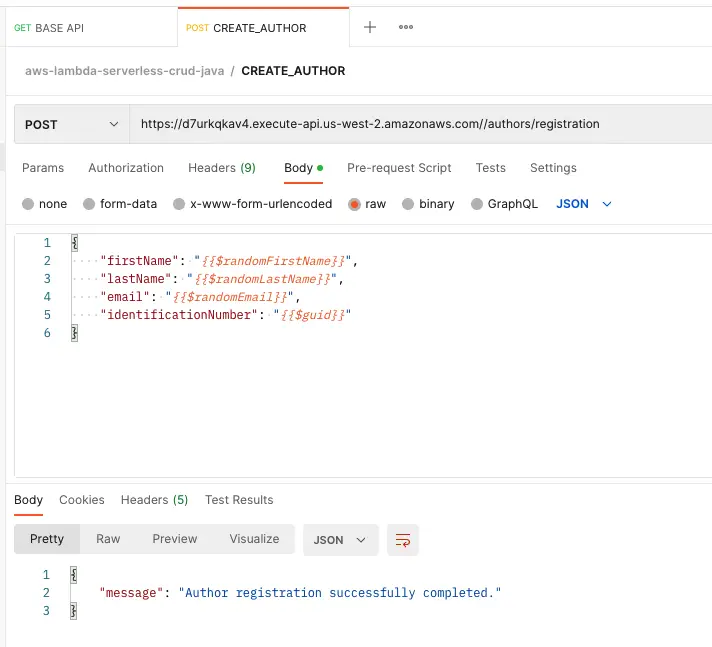Switch response view to Raw
This screenshot has height=647, width=712.
(108, 539)
